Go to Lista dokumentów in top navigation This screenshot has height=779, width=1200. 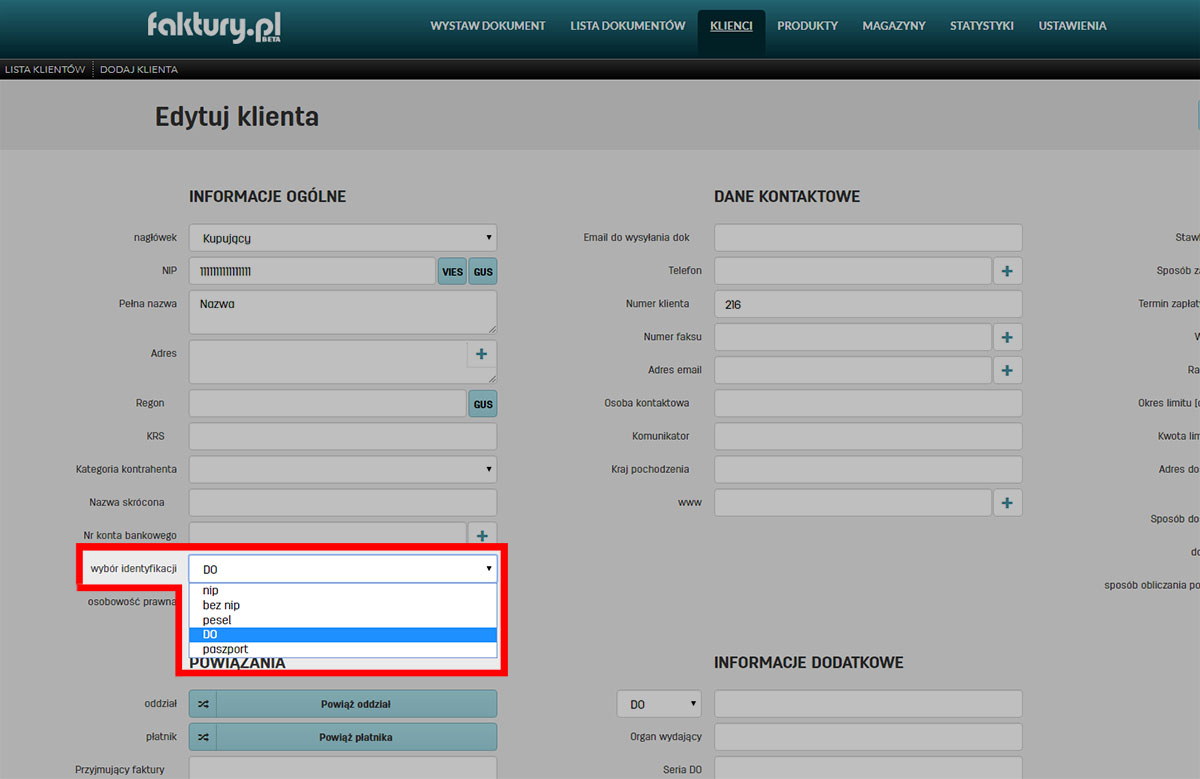click(627, 26)
